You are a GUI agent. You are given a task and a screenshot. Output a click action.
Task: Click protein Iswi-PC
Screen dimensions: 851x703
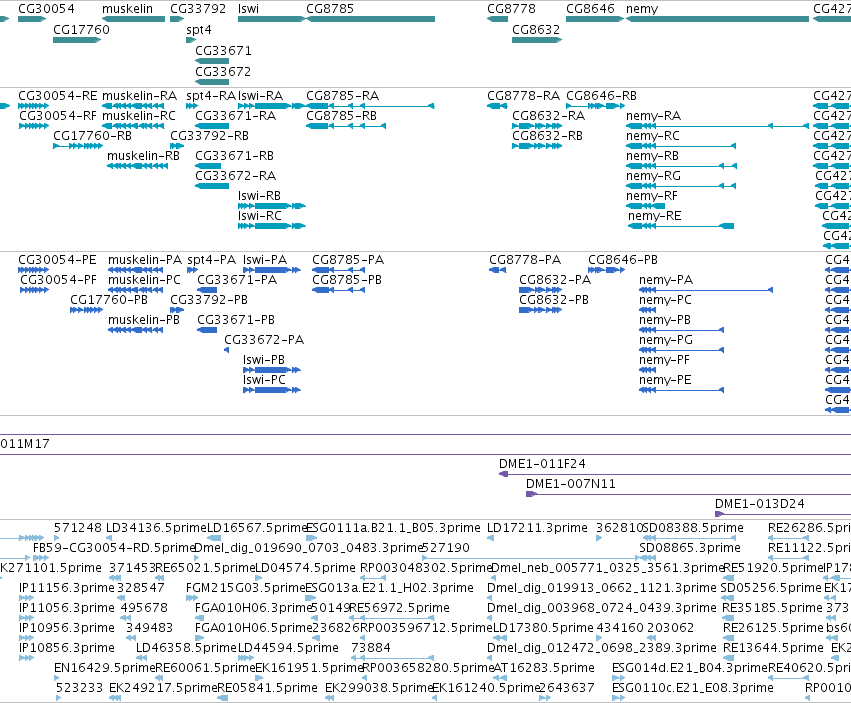[264, 380]
